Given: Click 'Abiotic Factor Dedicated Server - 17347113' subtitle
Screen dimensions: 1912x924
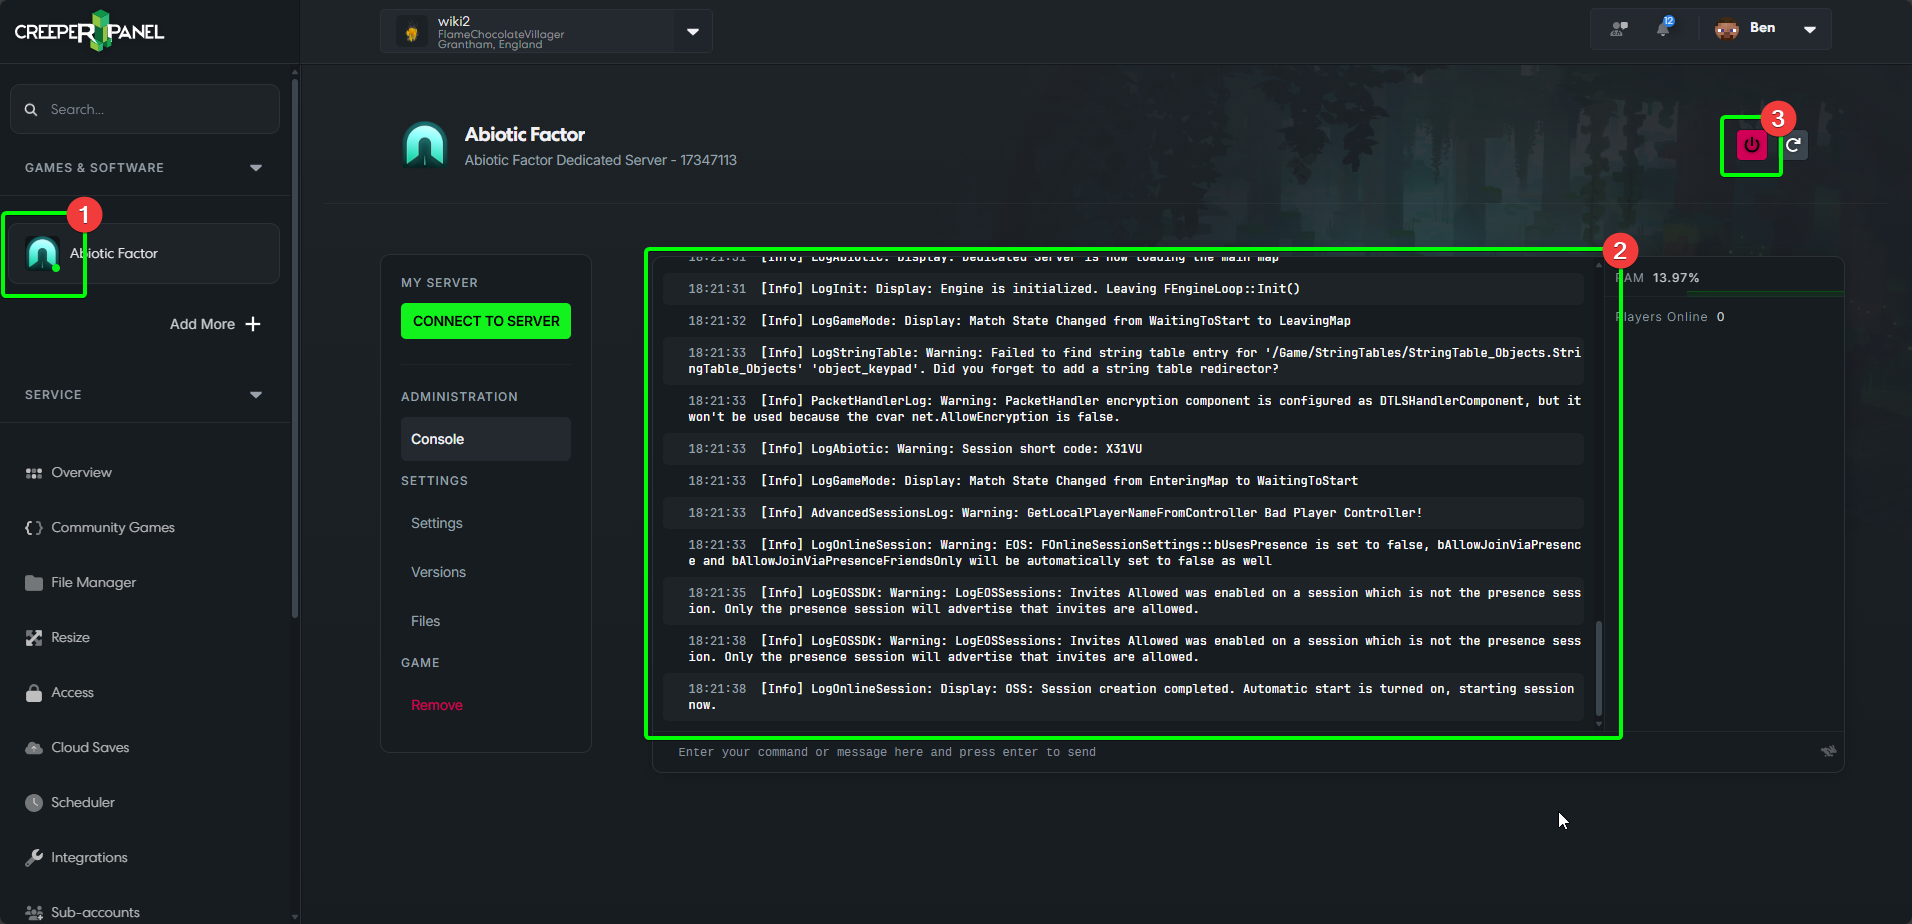Looking at the screenshot, I should tap(600, 160).
